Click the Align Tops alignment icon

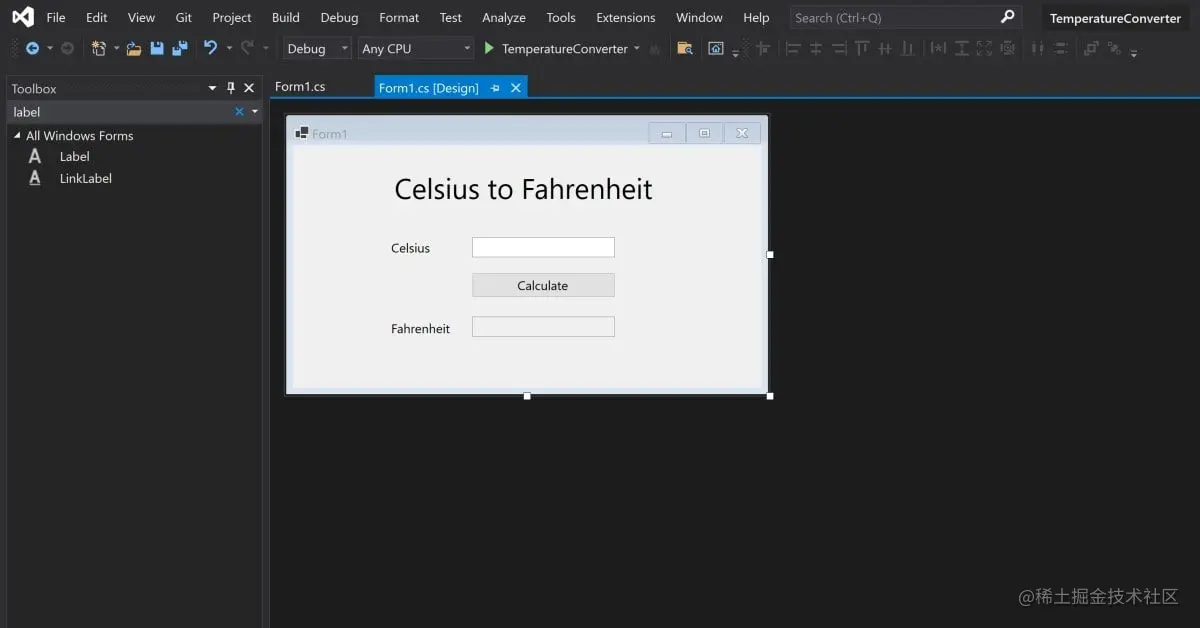pos(862,48)
